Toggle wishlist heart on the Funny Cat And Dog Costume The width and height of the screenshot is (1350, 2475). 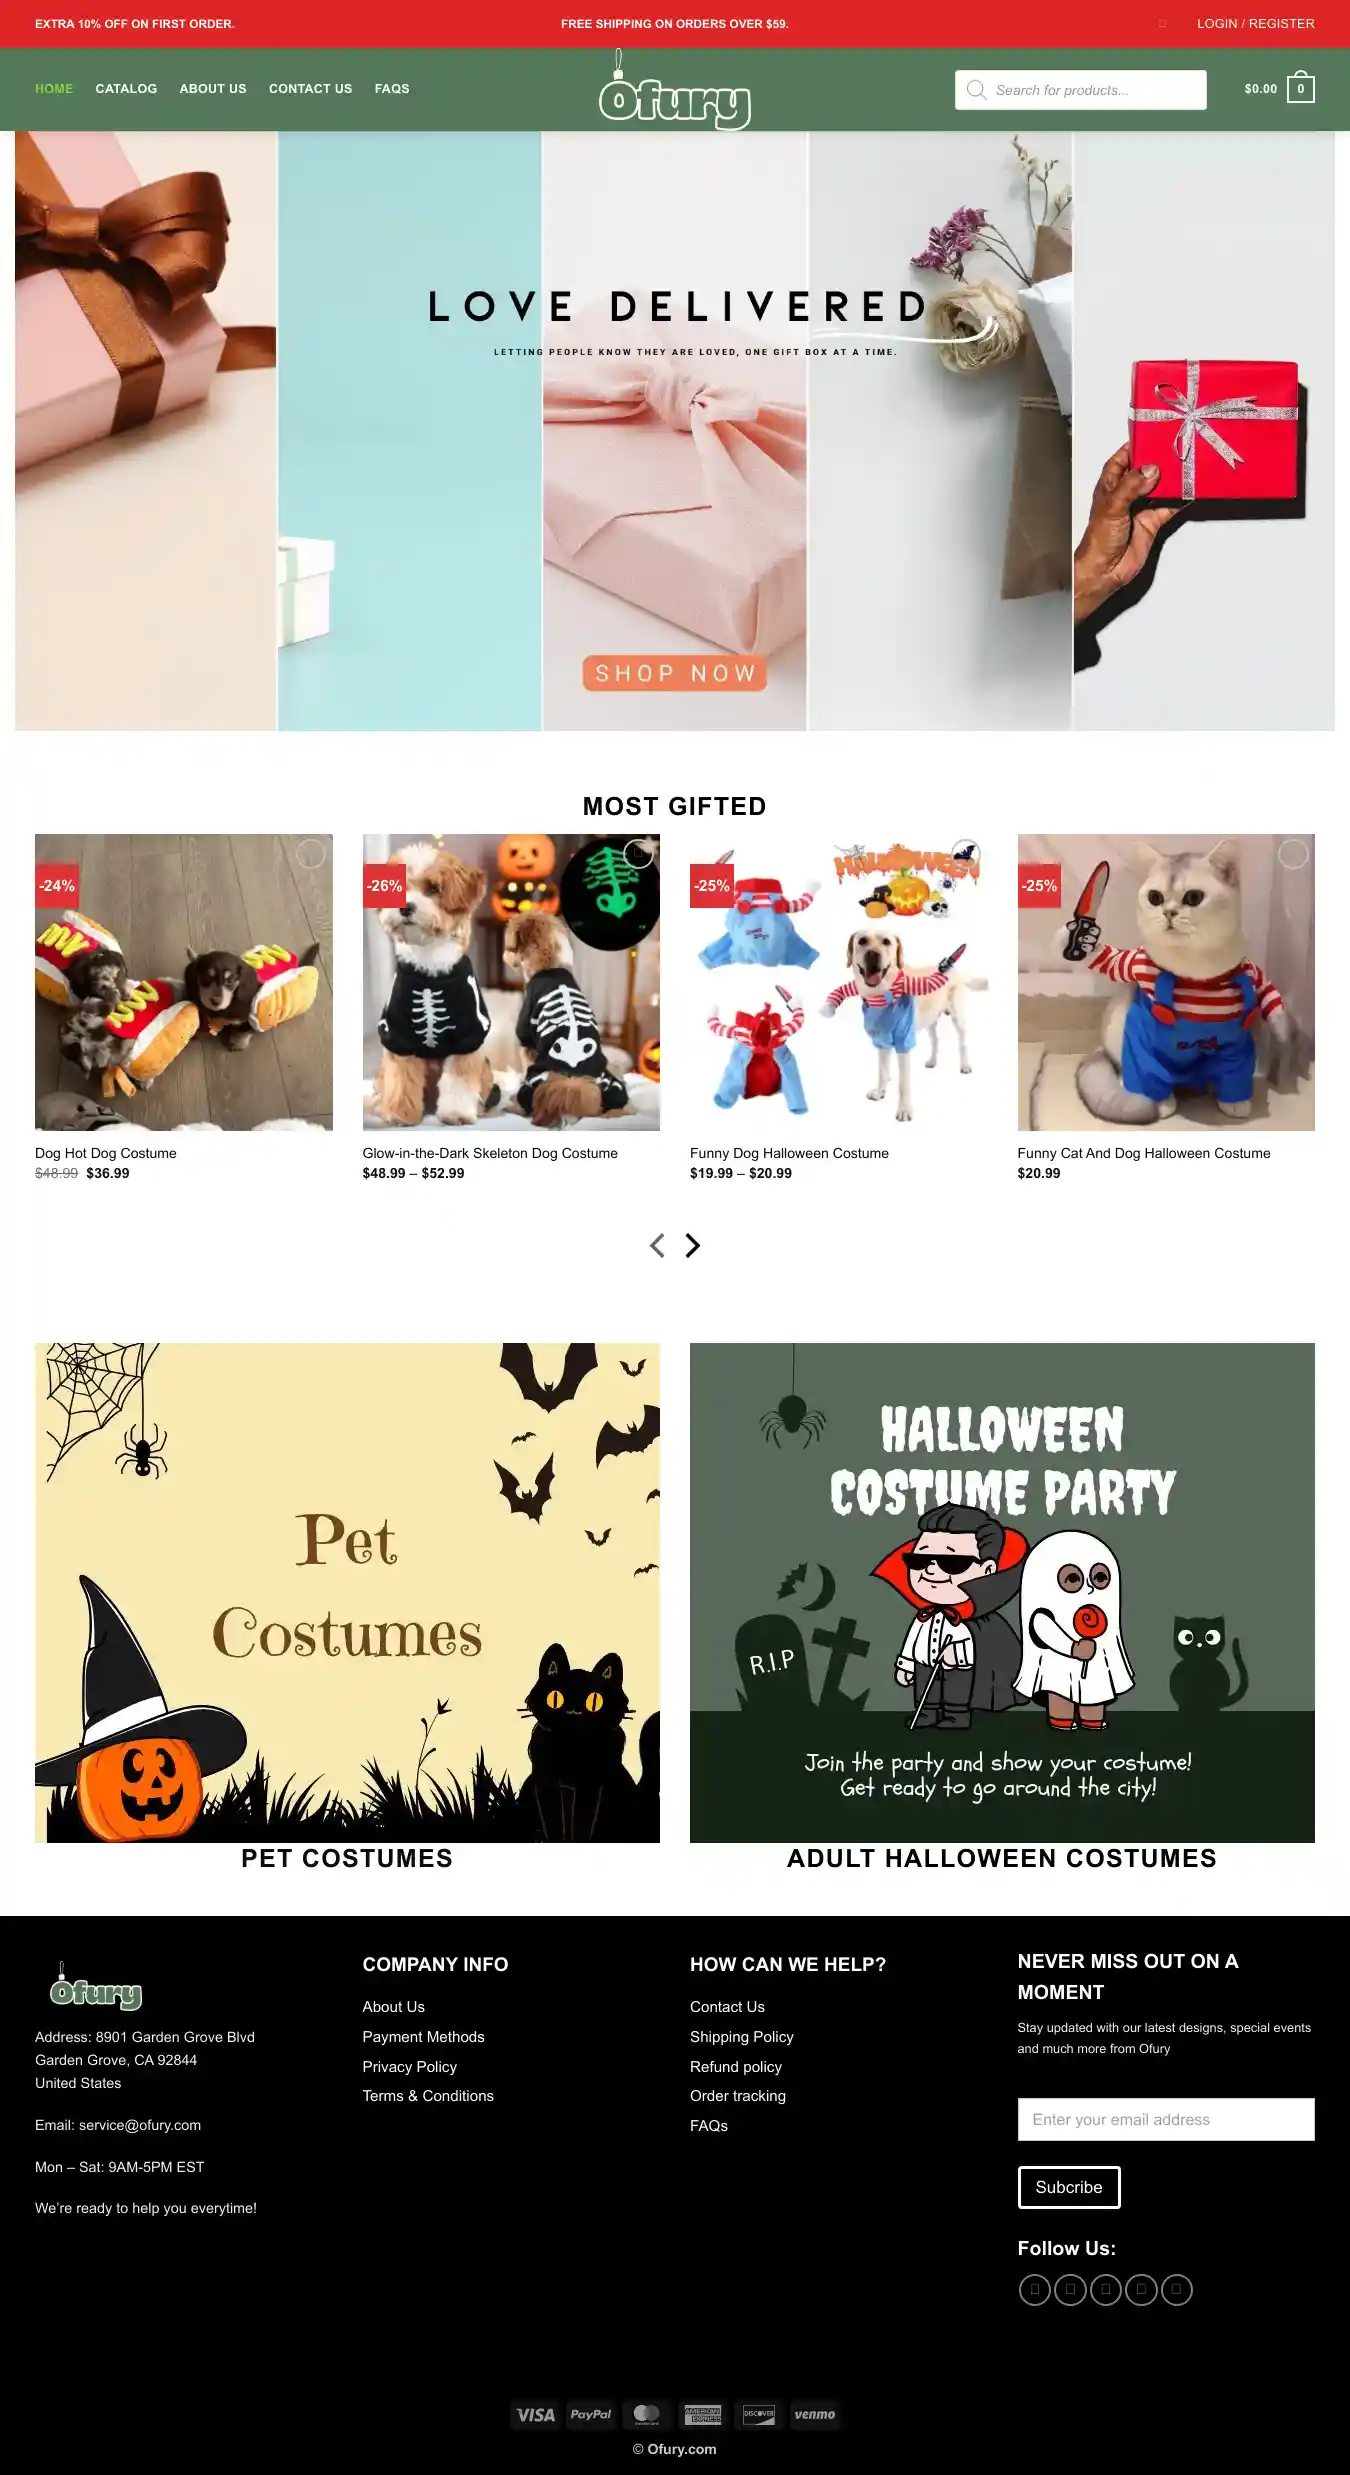click(1293, 853)
